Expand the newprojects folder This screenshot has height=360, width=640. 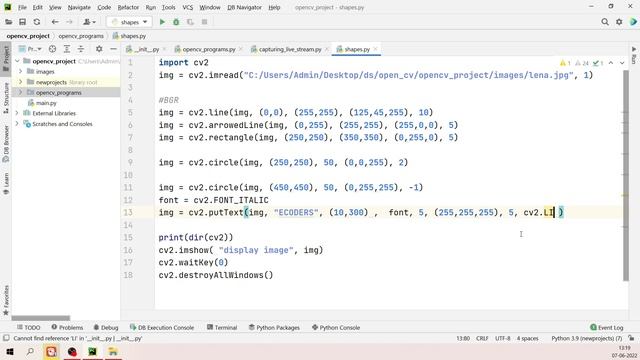pyautogui.click(x=20, y=82)
